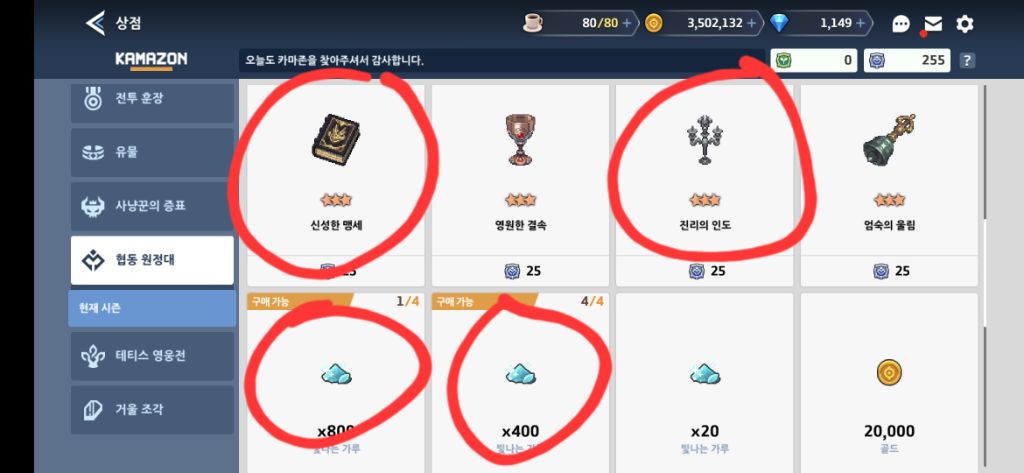Add more coffee stamina with plus
Viewport: 1024px width, 473px height.
click(627, 24)
